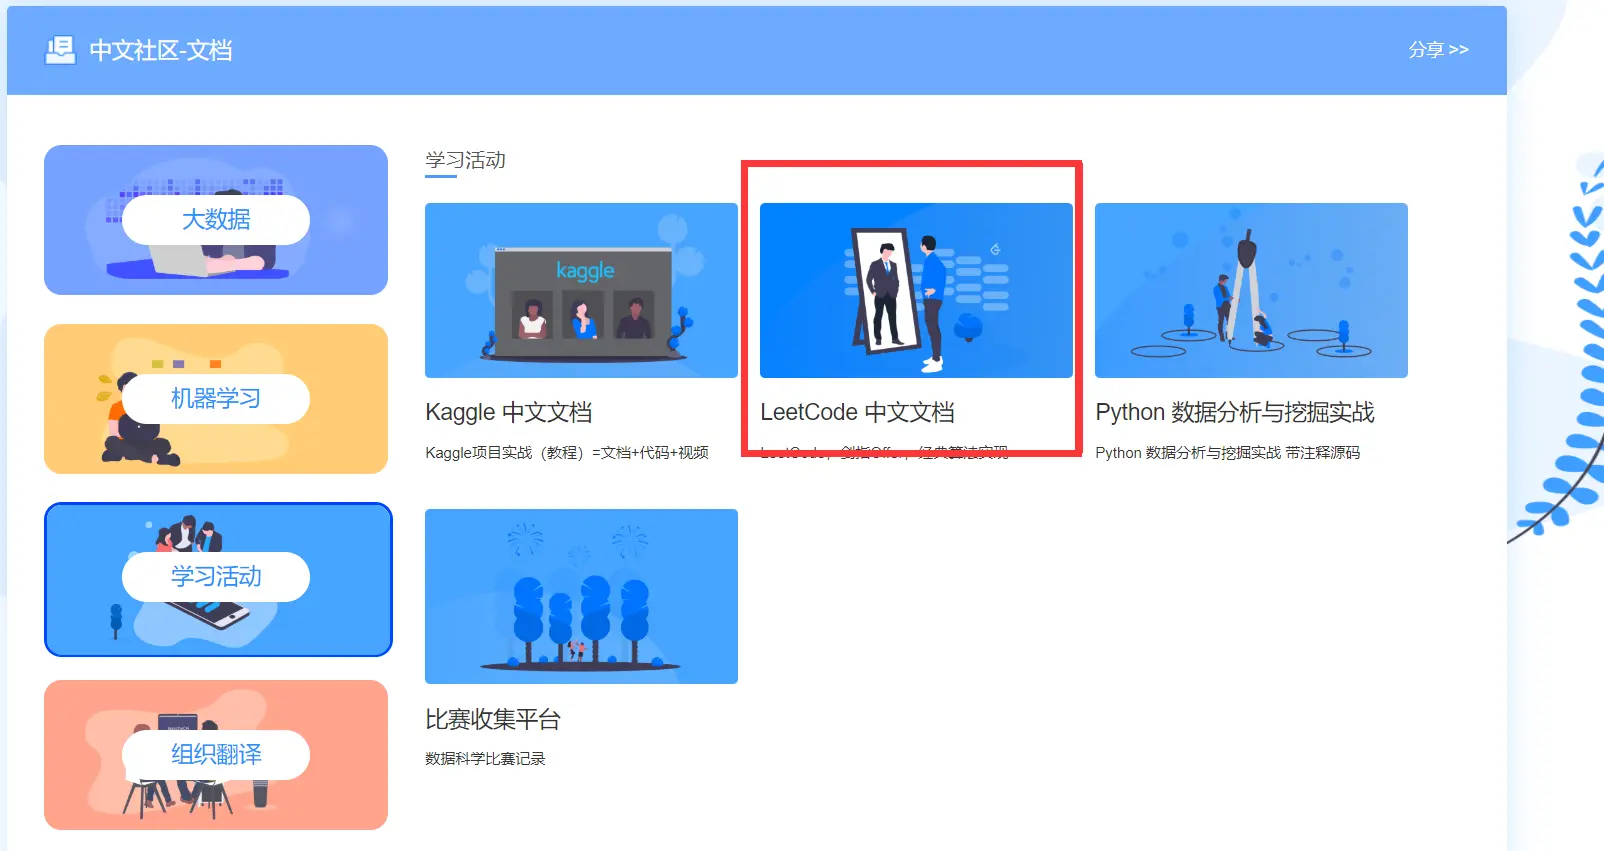Open the 比赛收集平台 thumbnail with trees
The image size is (1604, 851).
click(x=581, y=596)
